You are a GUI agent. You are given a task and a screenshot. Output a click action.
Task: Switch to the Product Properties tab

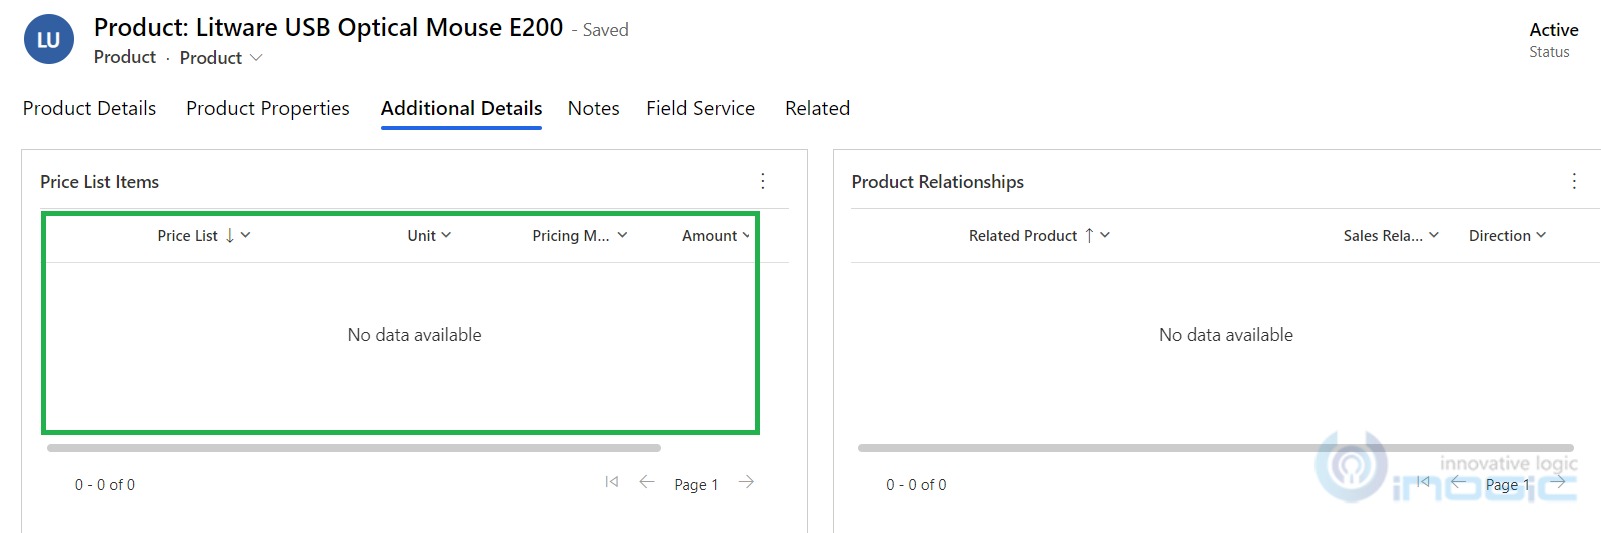point(268,108)
